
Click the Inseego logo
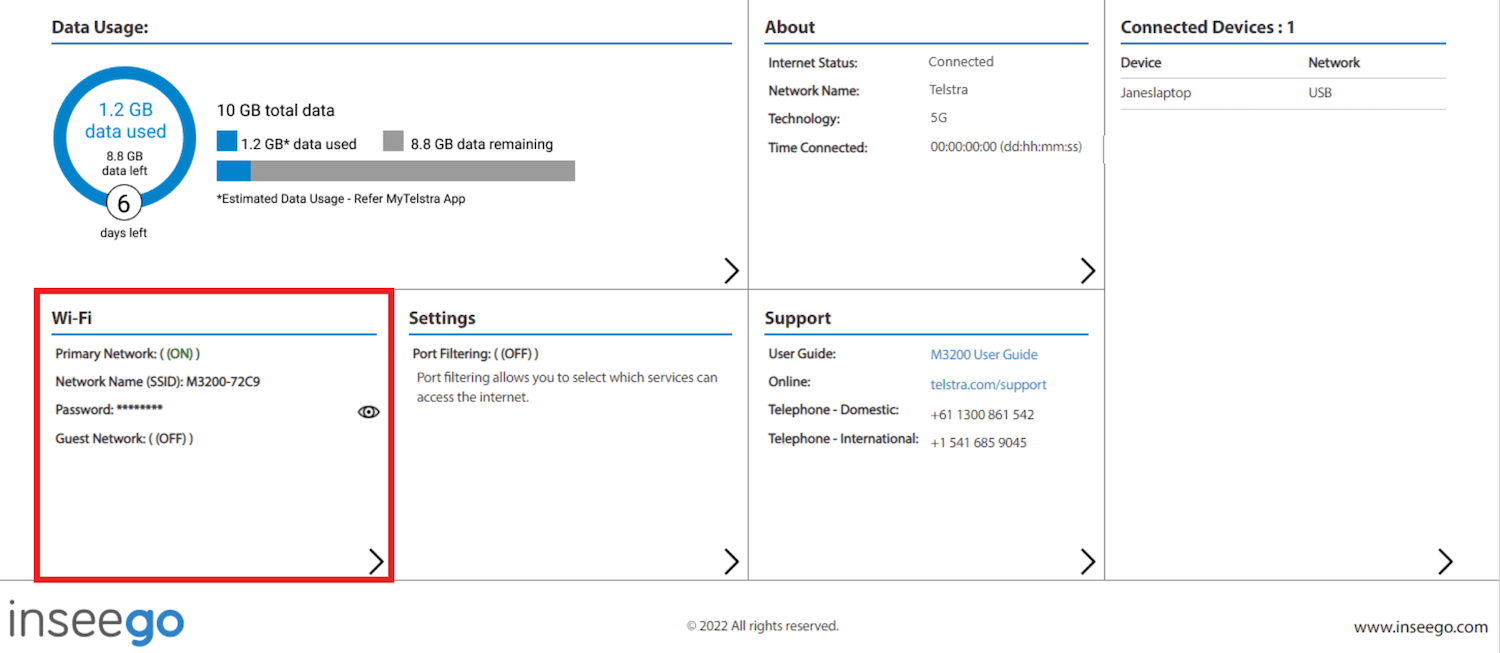[96, 622]
